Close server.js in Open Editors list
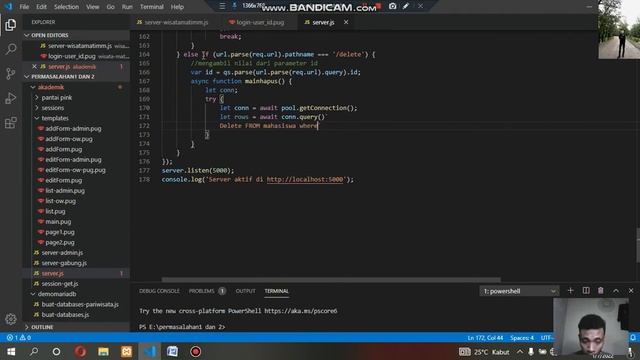Screen dimensions: 640x360 [x=34, y=66]
